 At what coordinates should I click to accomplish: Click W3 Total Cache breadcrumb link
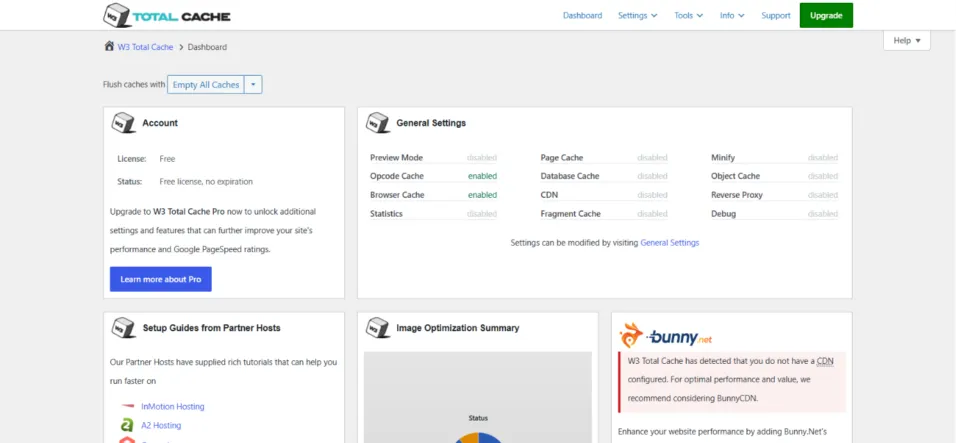[x=145, y=47]
